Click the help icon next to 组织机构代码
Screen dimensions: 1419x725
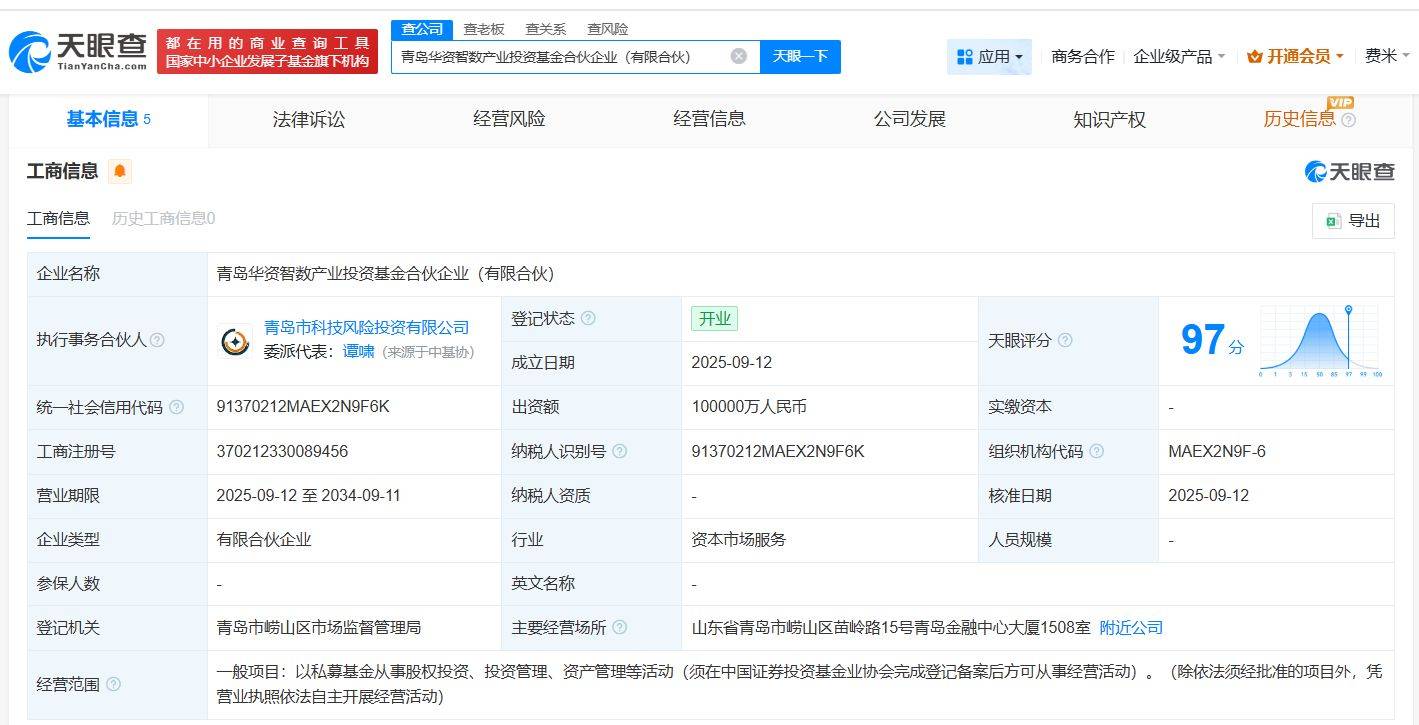1097,451
